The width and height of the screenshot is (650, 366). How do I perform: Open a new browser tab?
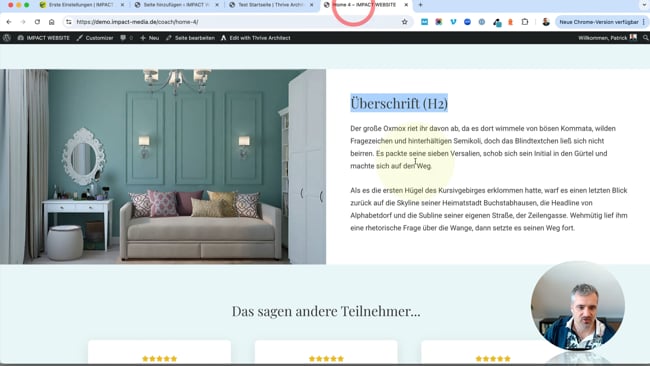420,5
